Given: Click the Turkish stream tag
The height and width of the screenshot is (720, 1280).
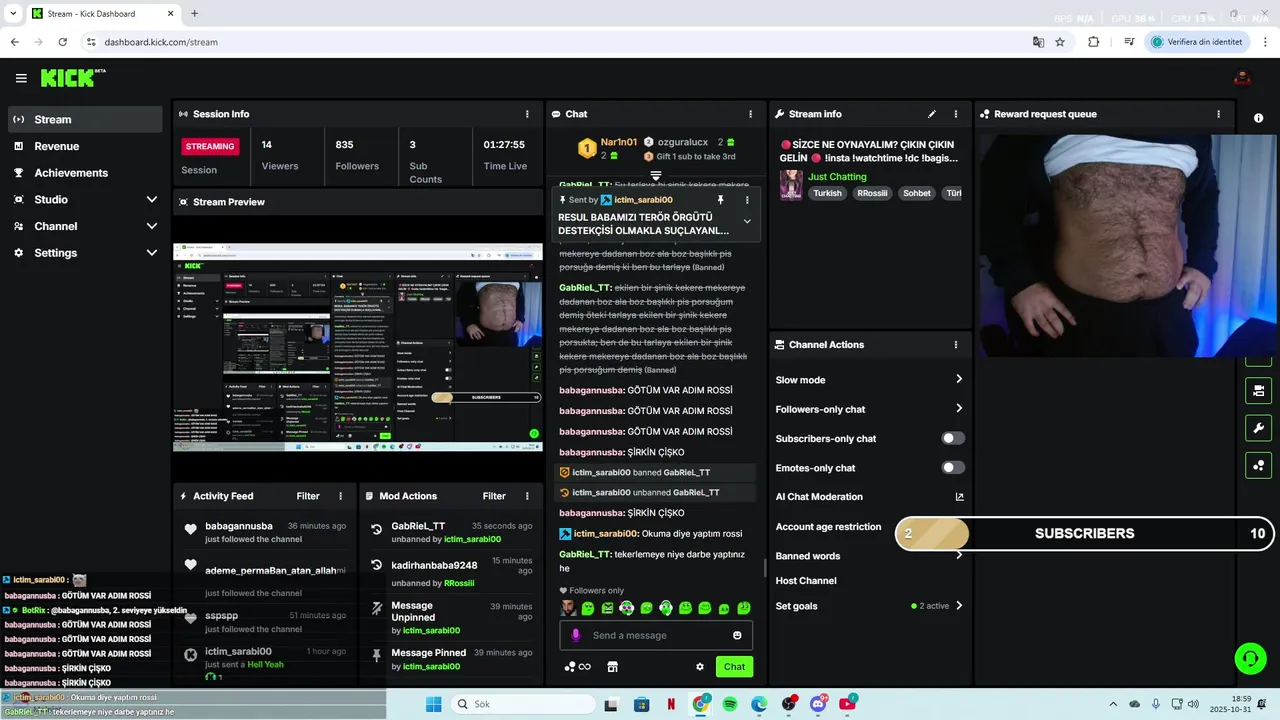Looking at the screenshot, I should [x=827, y=193].
